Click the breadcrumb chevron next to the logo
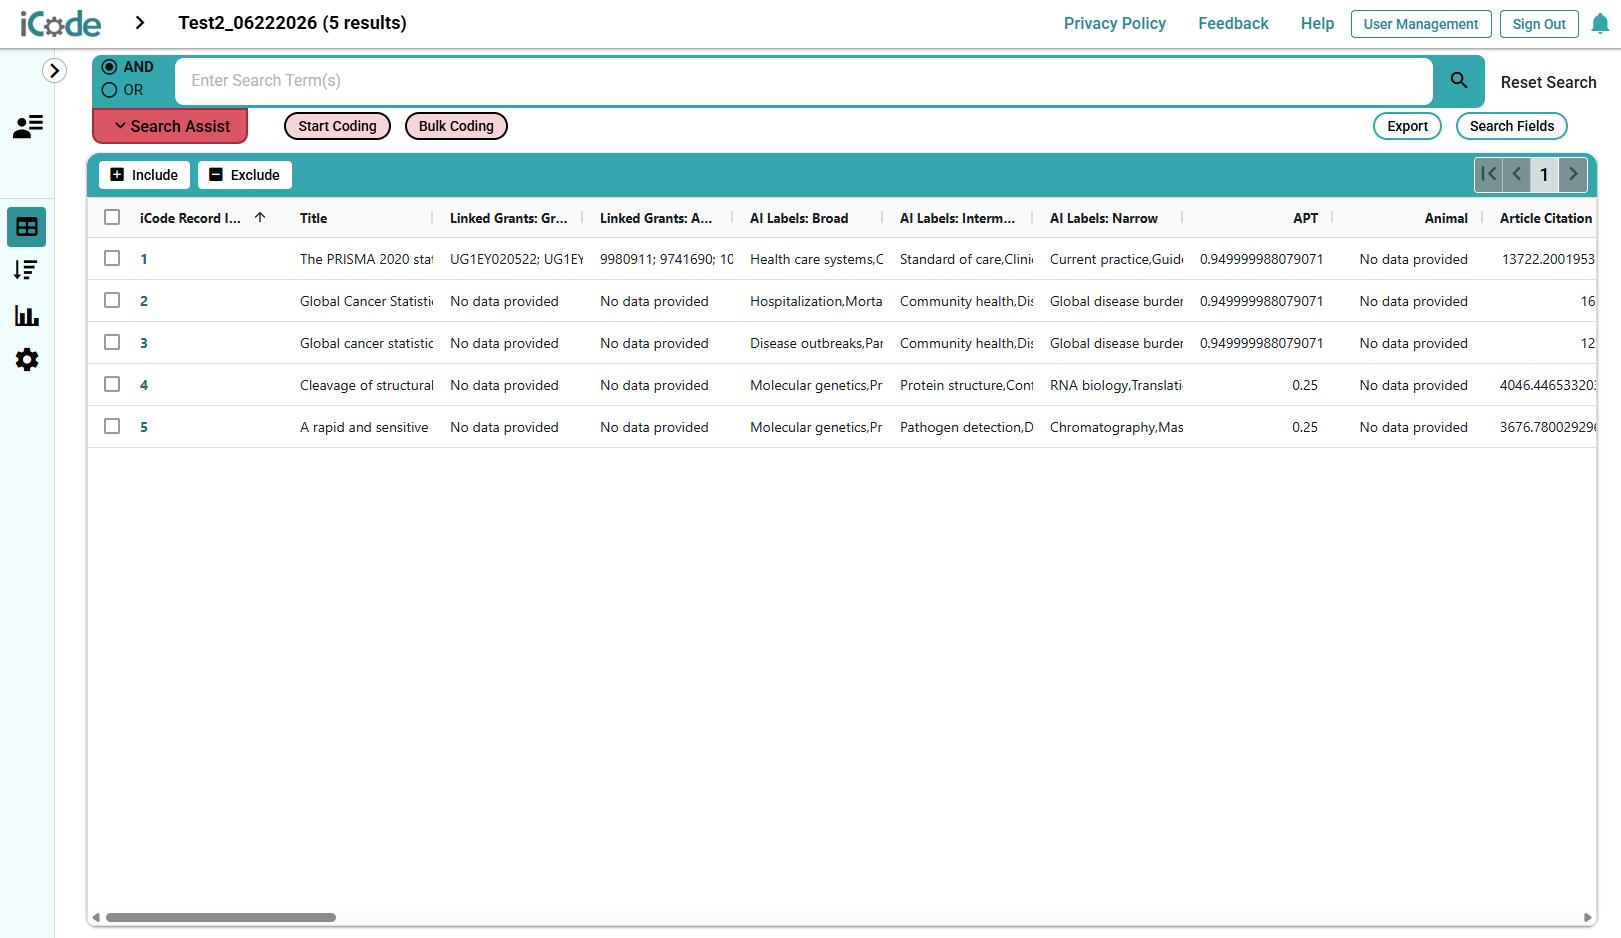 point(140,23)
